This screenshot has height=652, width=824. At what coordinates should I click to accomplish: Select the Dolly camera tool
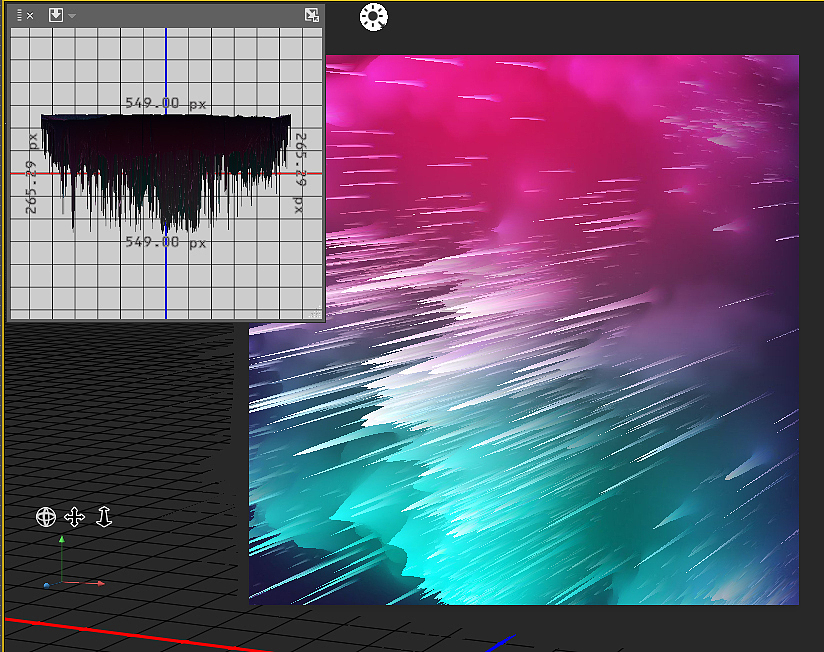click(x=104, y=516)
